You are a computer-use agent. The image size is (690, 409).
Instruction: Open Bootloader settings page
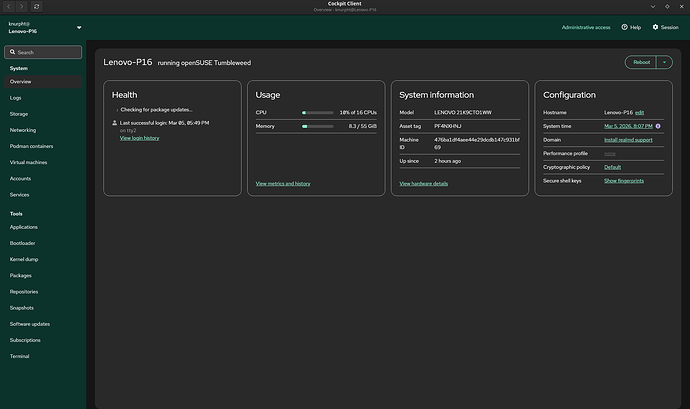(43, 243)
